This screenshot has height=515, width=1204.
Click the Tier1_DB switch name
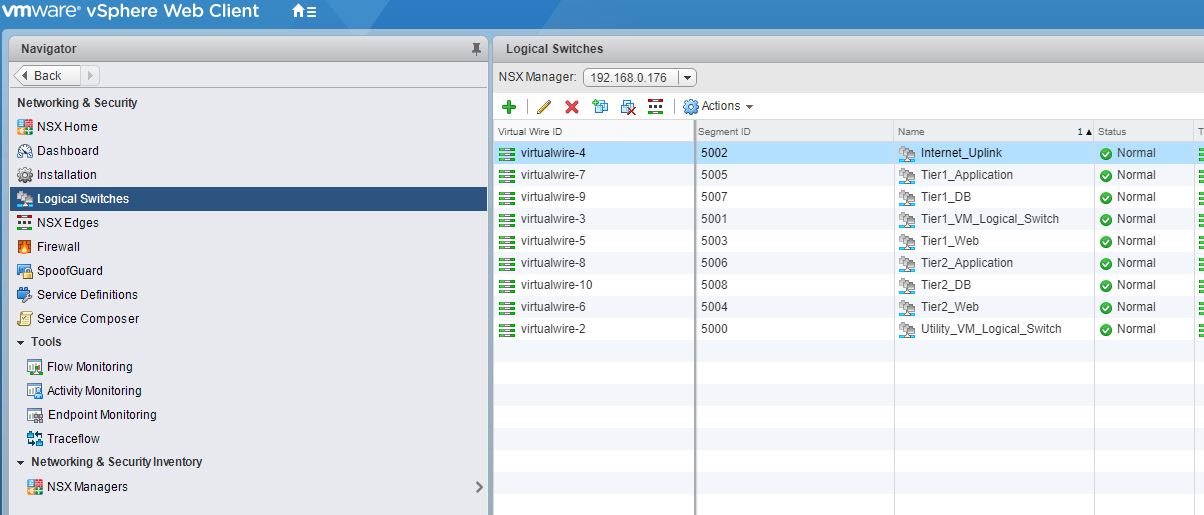click(x=946, y=197)
